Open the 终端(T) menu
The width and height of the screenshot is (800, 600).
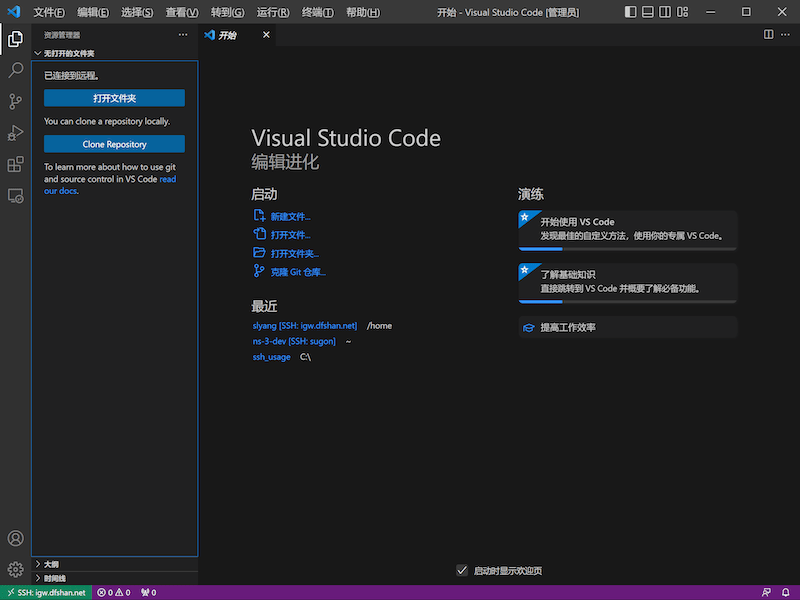317,12
